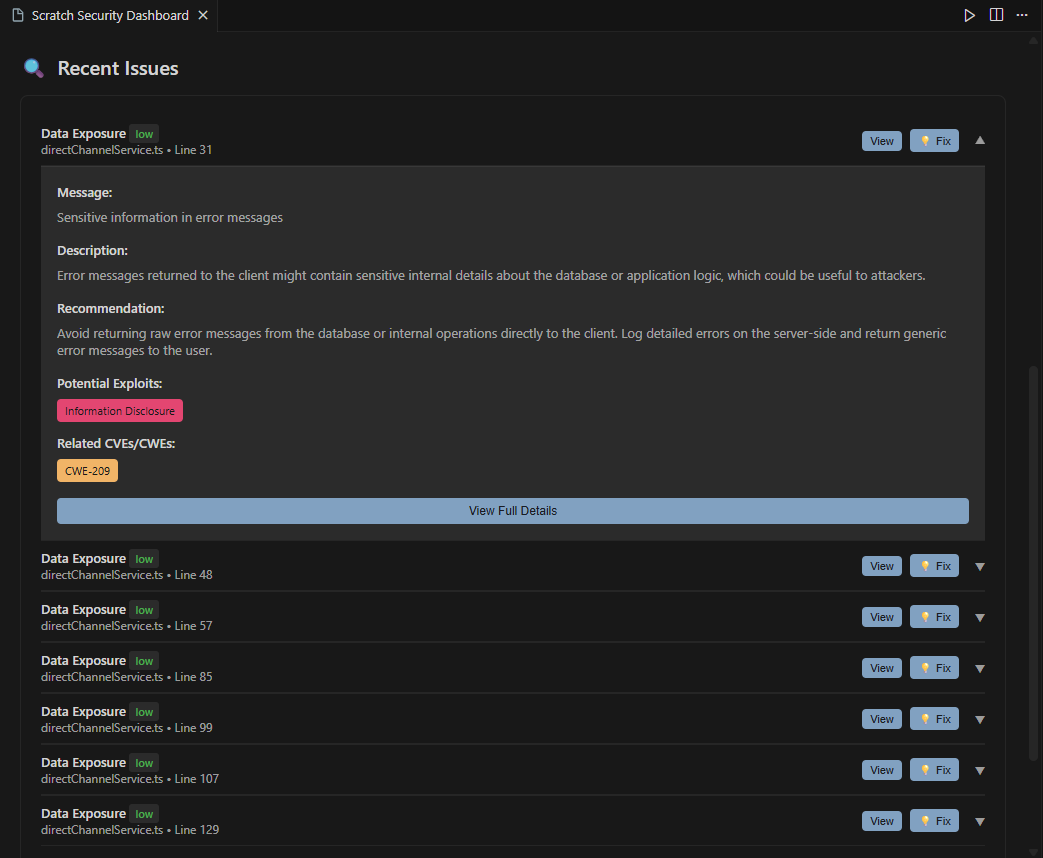Collapse the expanded Line 31 issue details

coord(979,140)
